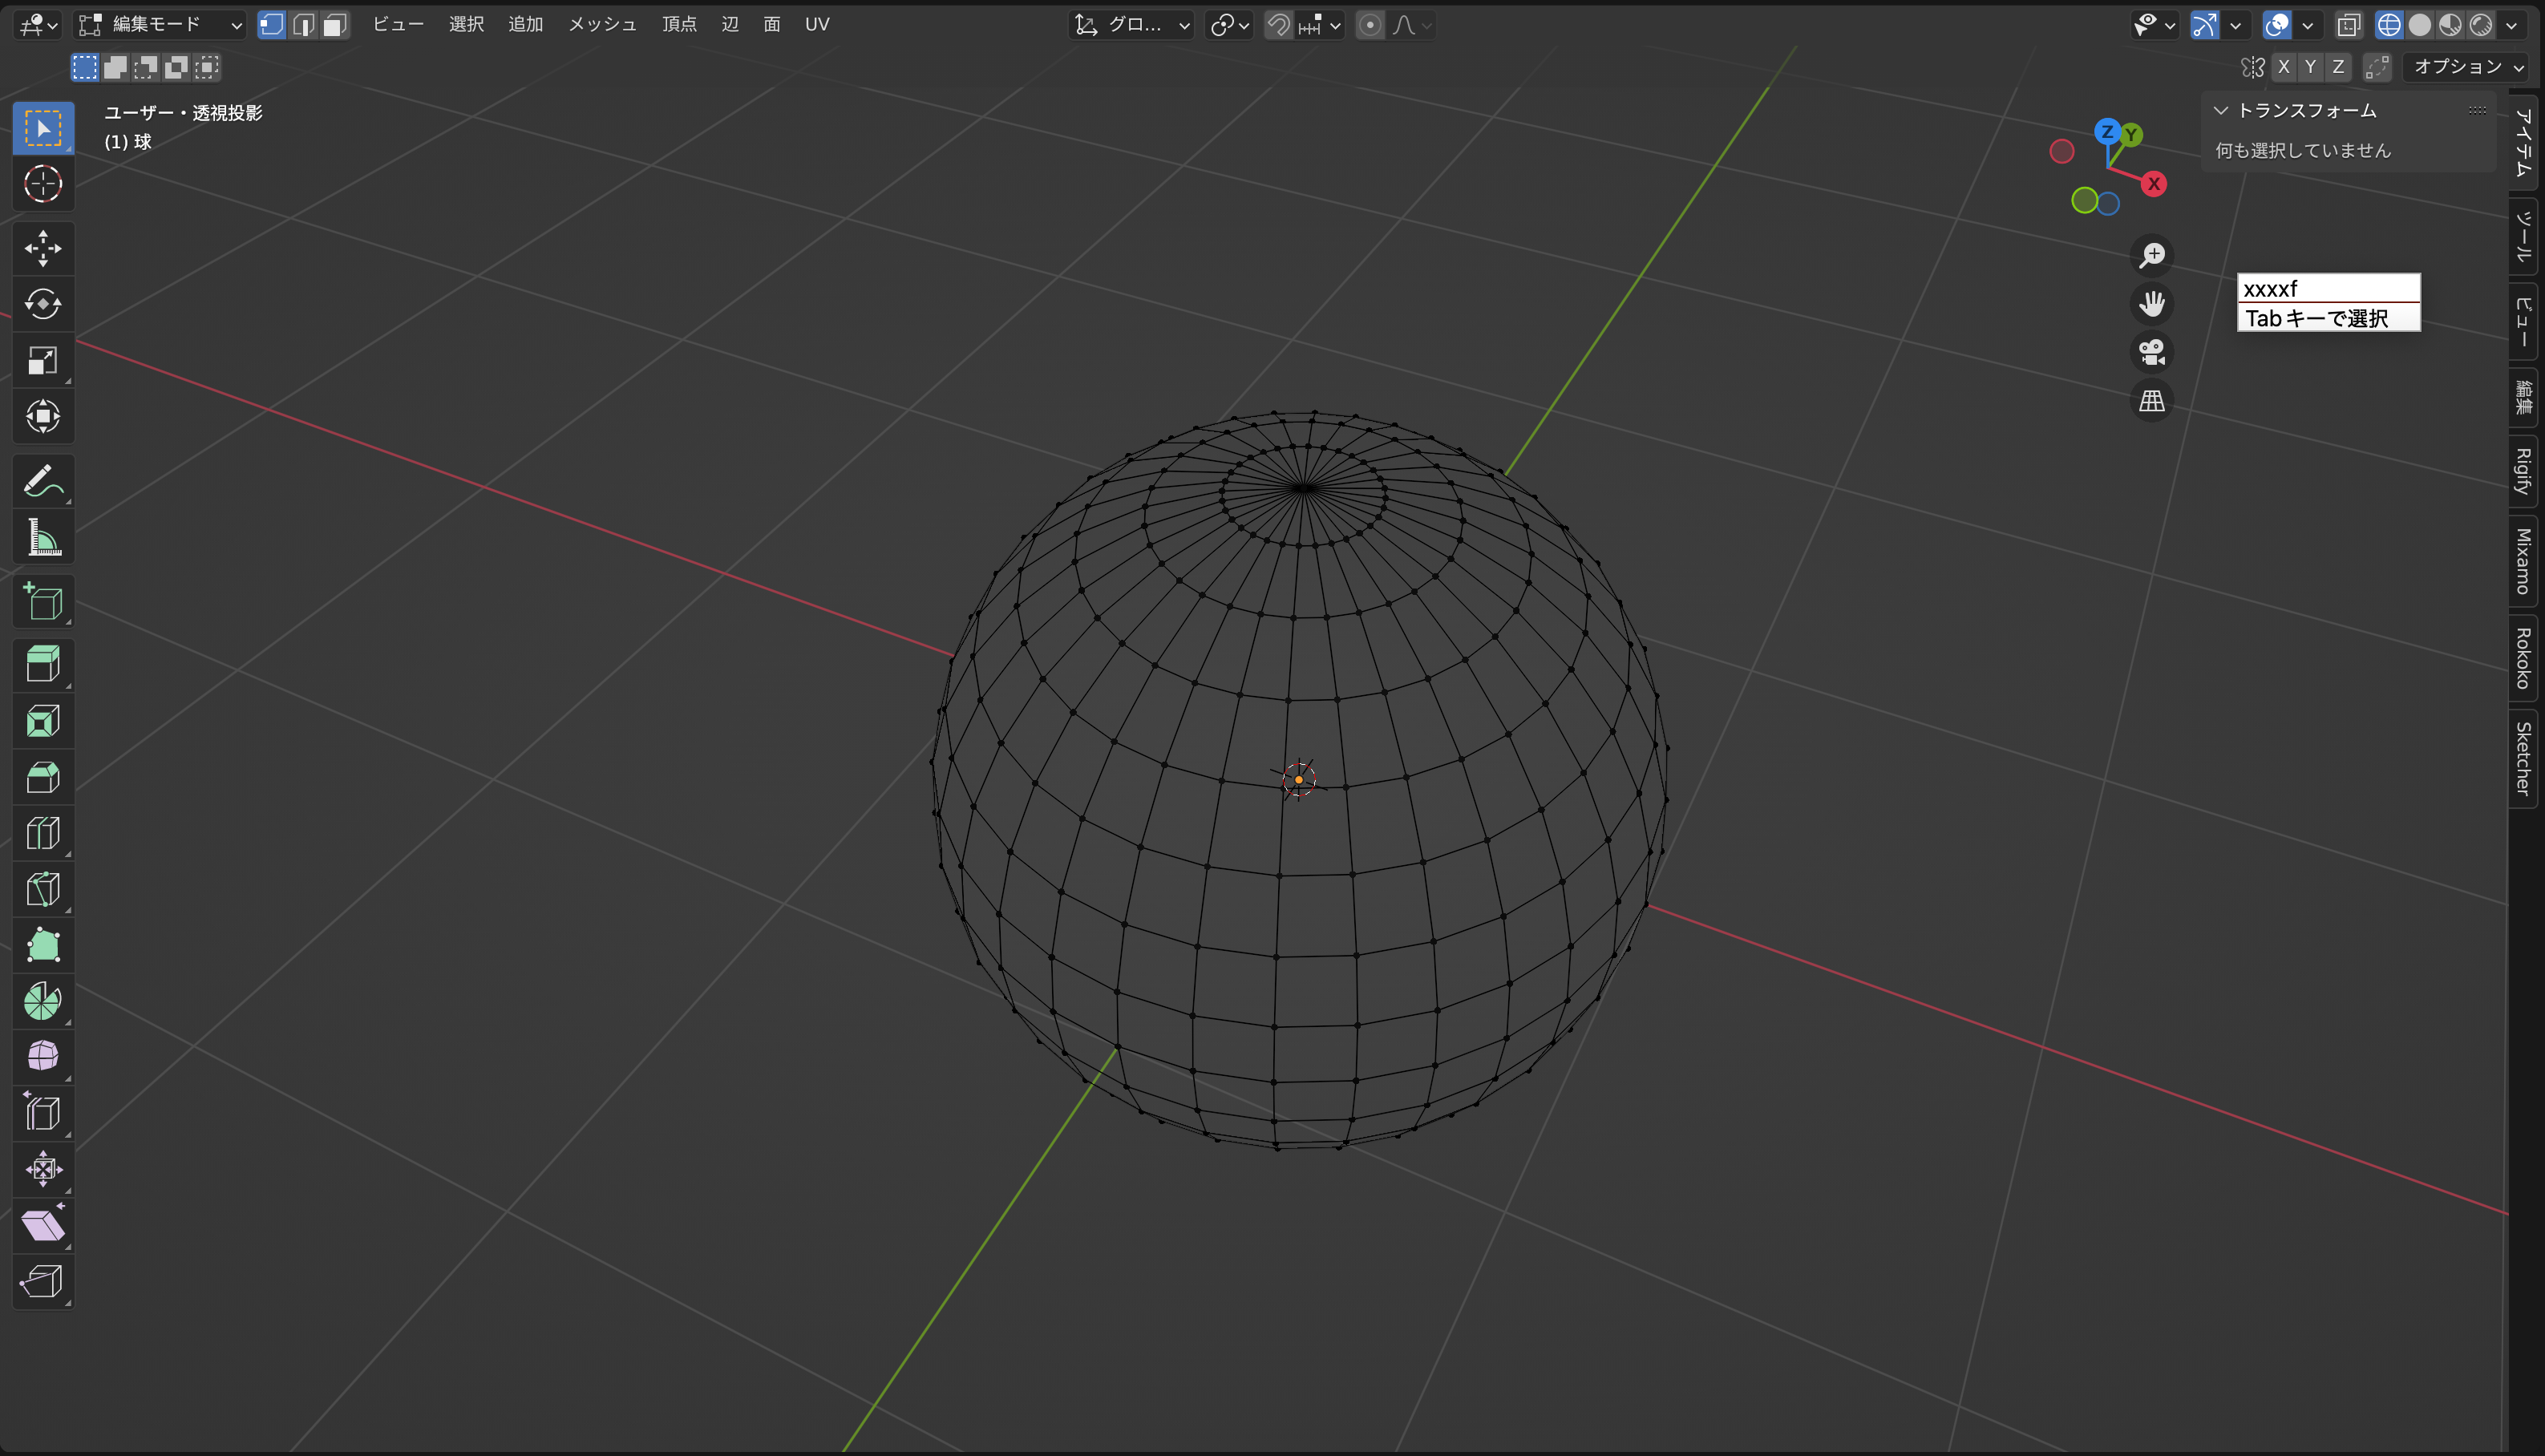The image size is (2545, 1456).
Task: Switch to vertex select mode
Action: coord(271,24)
